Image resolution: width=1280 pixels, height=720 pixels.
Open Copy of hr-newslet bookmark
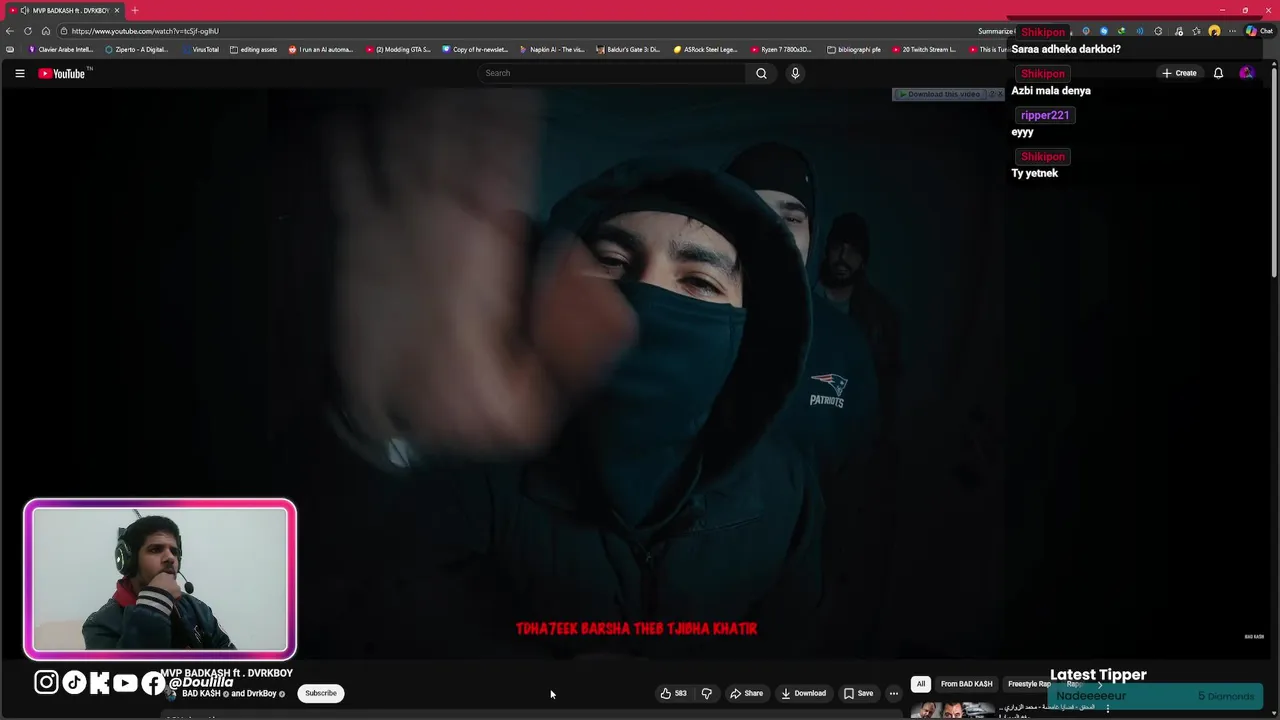(x=475, y=49)
